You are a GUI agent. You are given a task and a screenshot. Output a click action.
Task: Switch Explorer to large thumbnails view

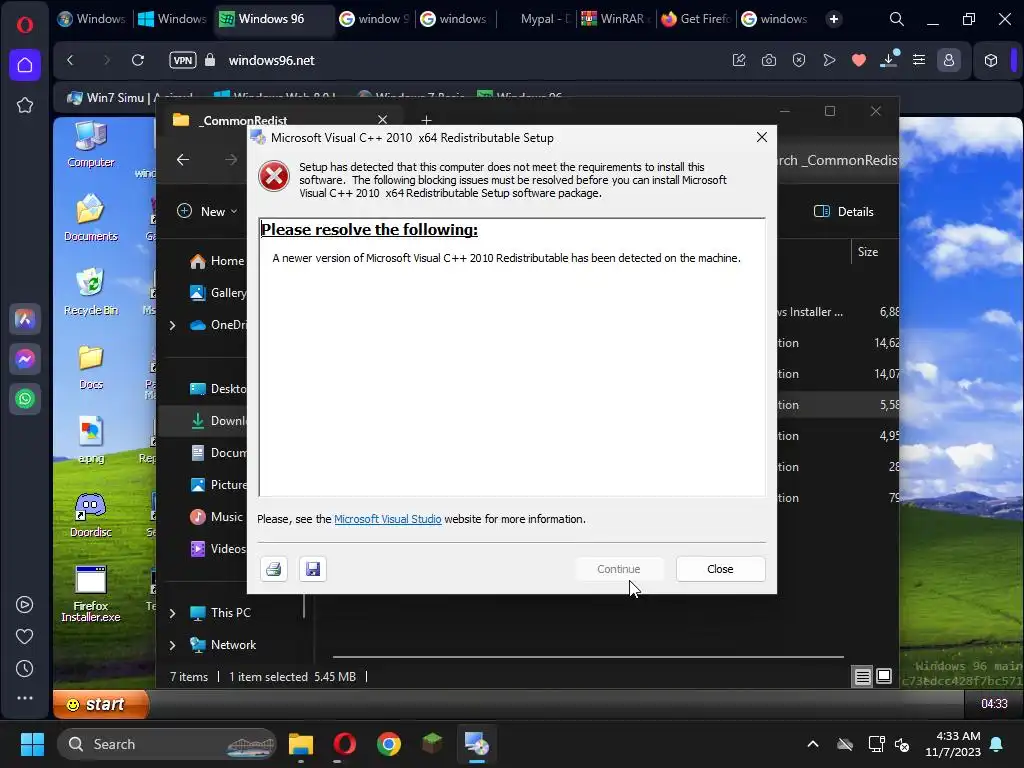884,677
